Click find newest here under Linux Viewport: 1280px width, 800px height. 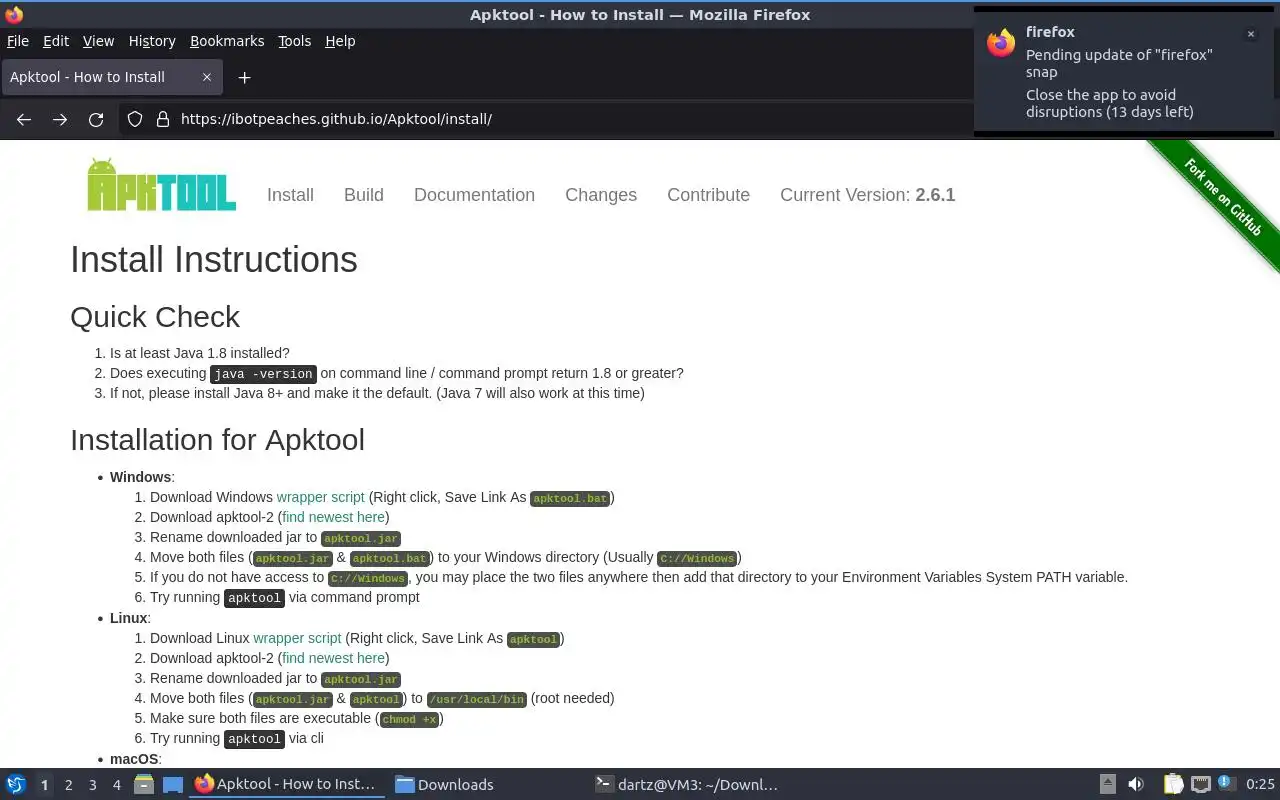pyautogui.click(x=333, y=658)
